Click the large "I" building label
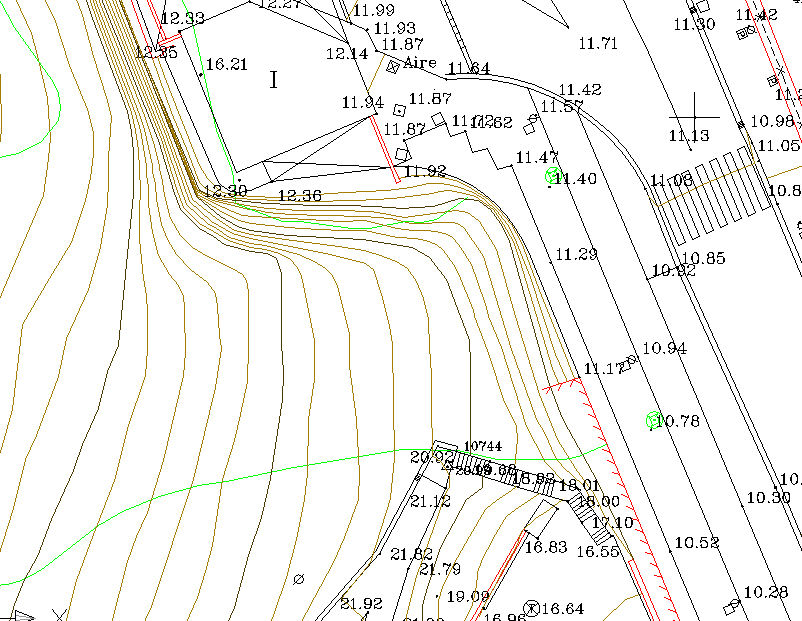The width and height of the screenshot is (802, 621). (274, 80)
